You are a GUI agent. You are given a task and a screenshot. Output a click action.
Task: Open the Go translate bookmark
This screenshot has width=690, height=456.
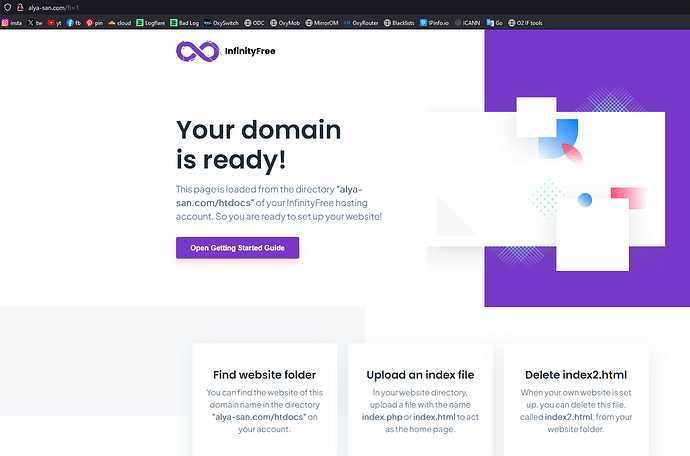pyautogui.click(x=494, y=23)
